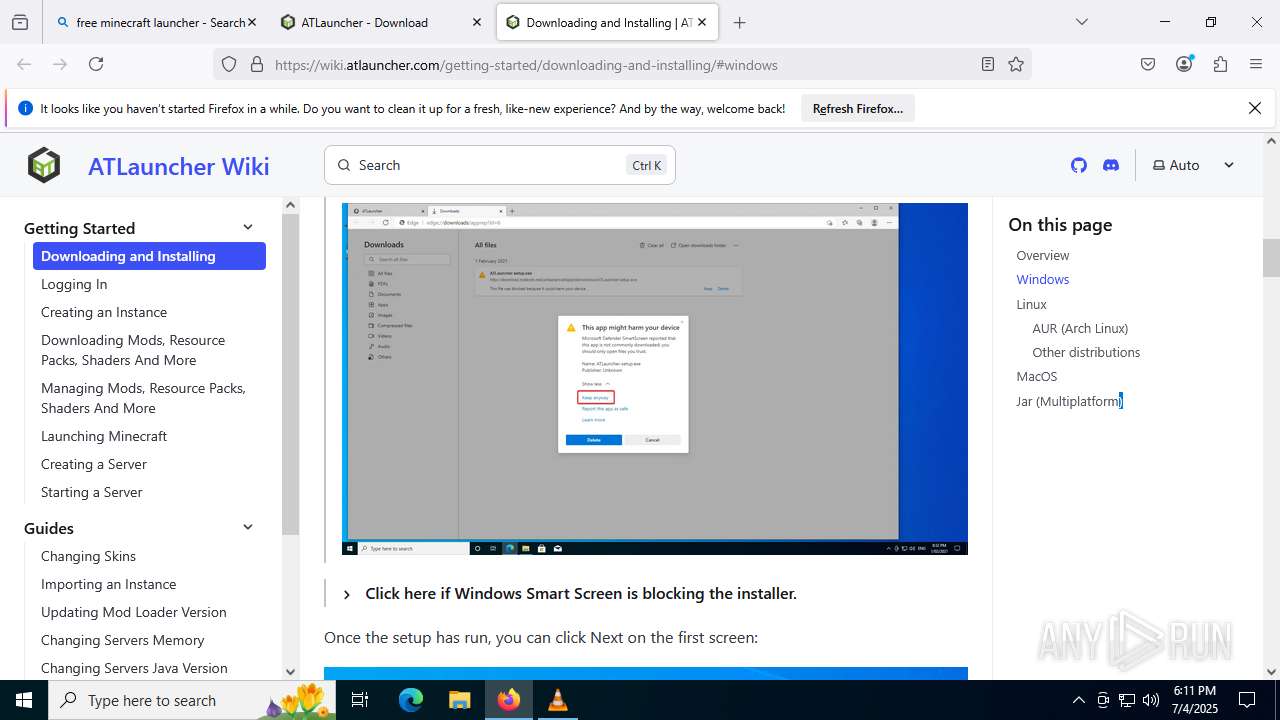Viewport: 1280px width, 720px height.
Task: Open the Changing Skins guide
Action: point(88,556)
